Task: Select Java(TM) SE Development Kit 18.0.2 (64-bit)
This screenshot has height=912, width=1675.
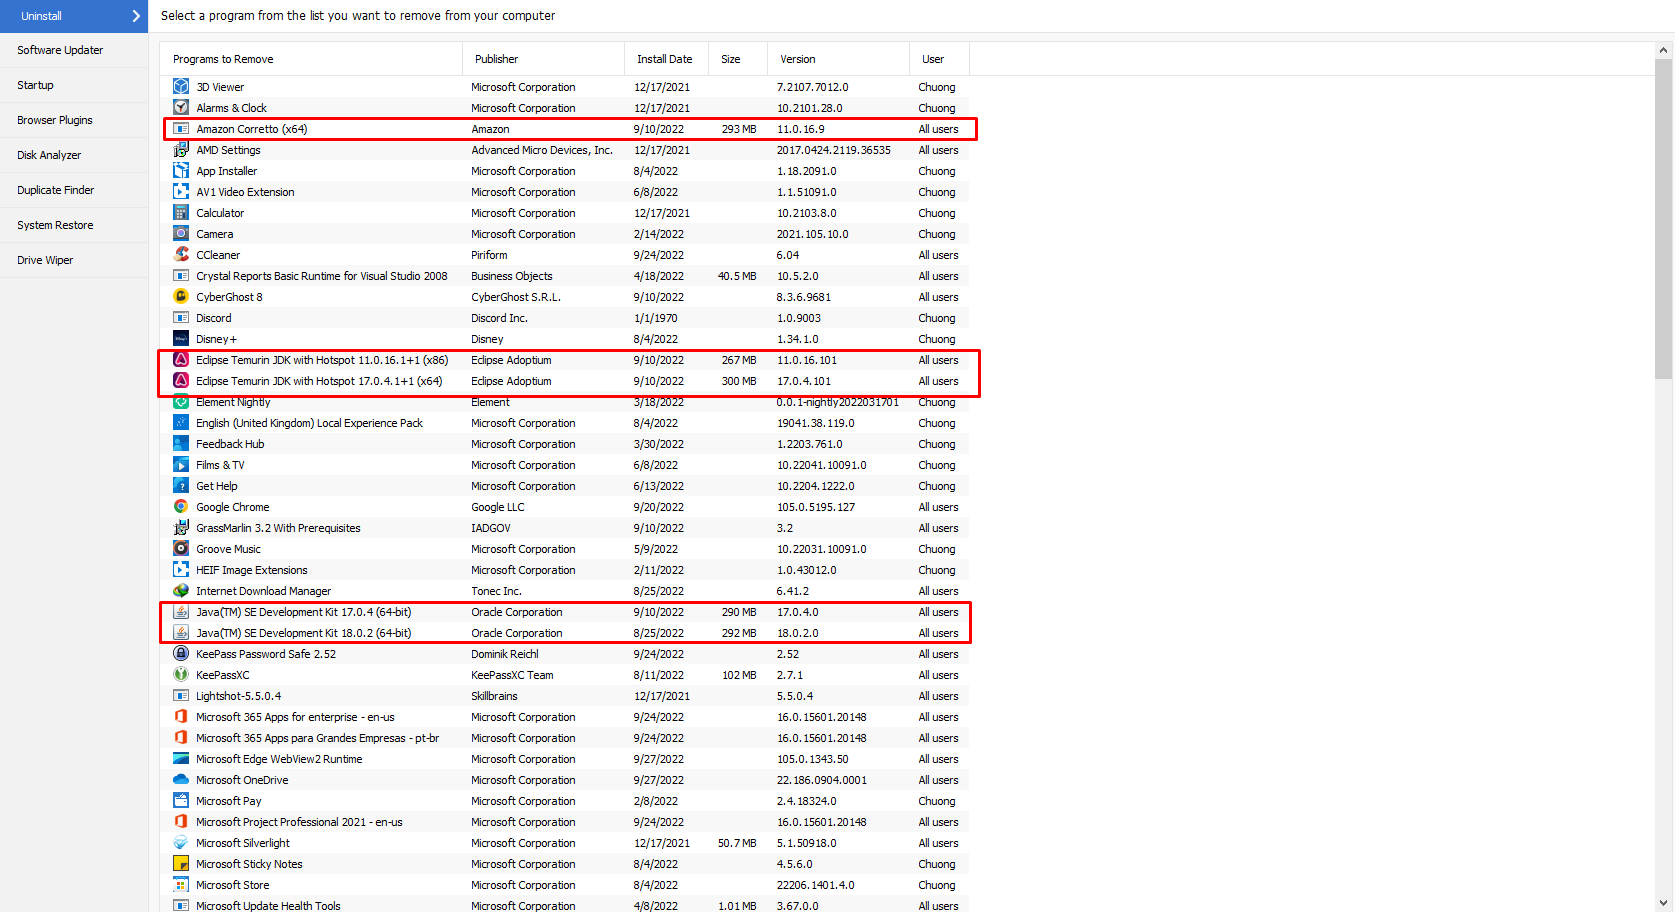Action: [x=565, y=633]
